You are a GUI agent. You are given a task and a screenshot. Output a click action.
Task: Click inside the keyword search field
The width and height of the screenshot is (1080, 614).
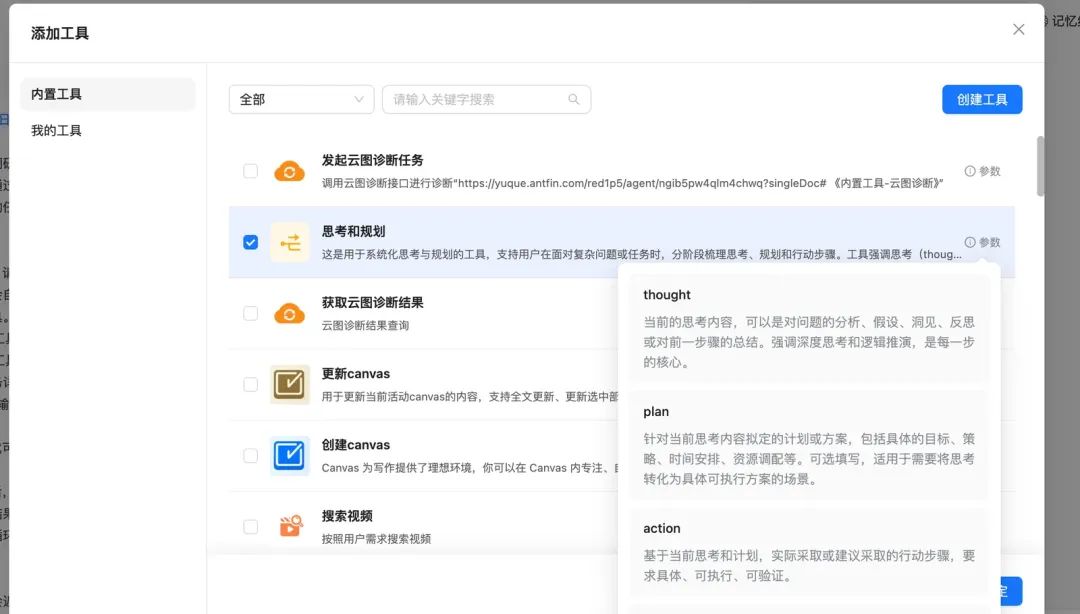[x=470, y=99]
